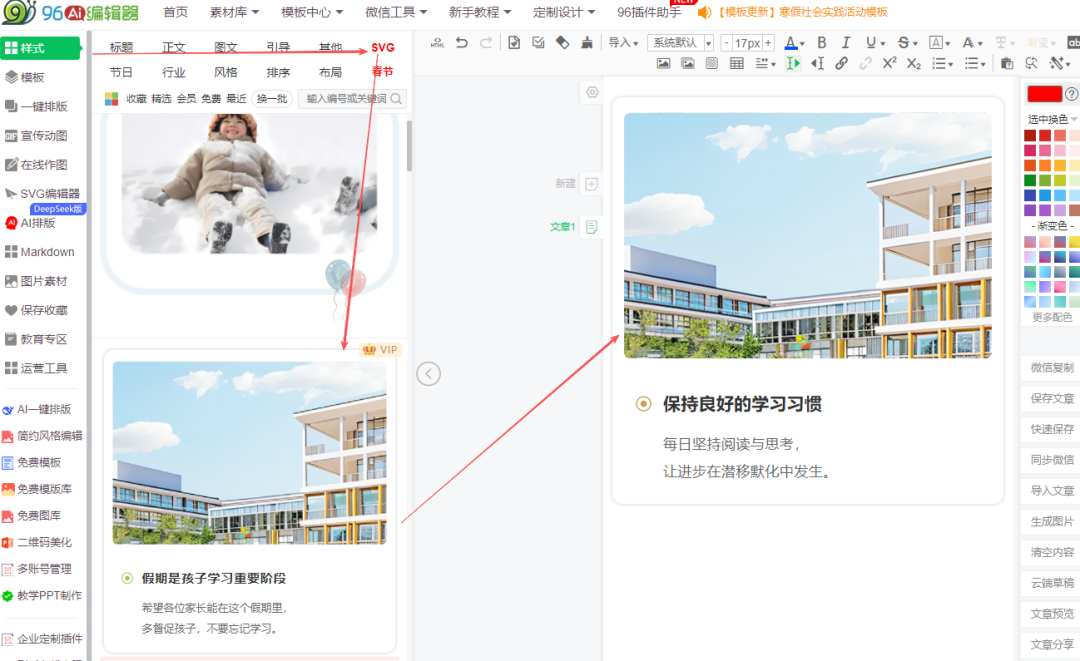Select the HTML source view icon
Image resolution: width=1080 pixels, height=661 pixels.
tap(438, 42)
